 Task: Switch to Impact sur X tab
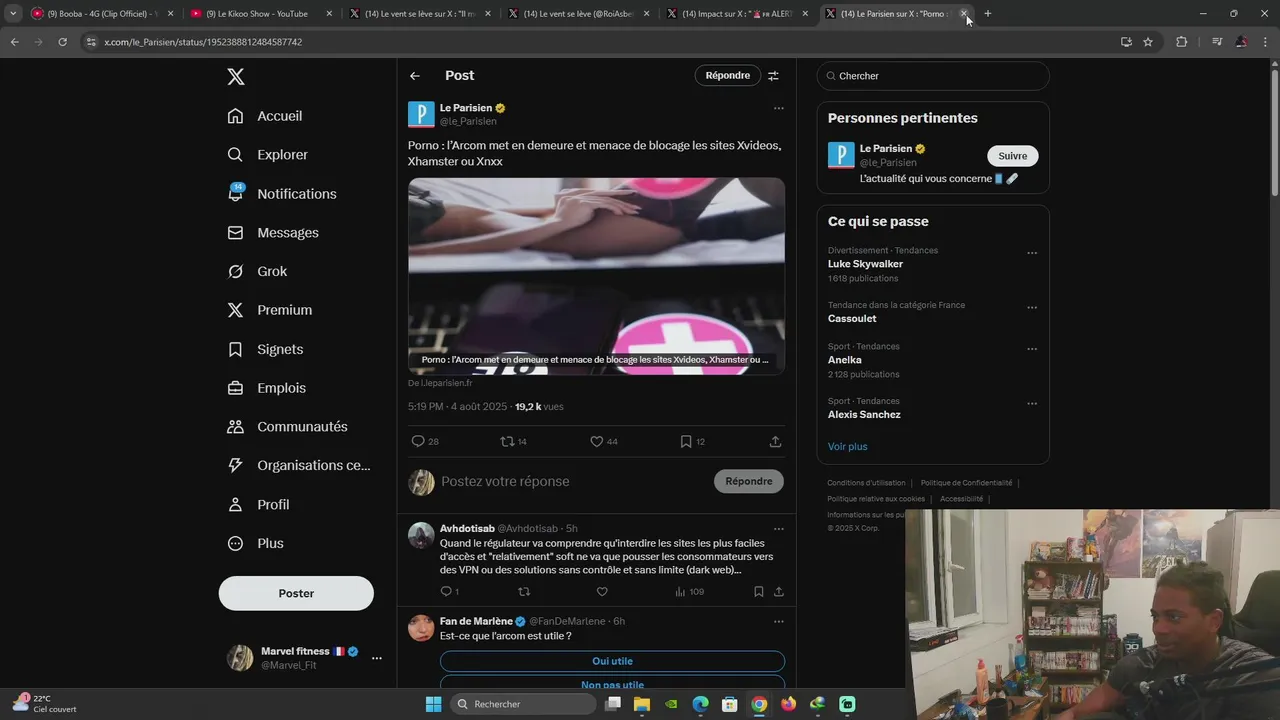tap(735, 14)
